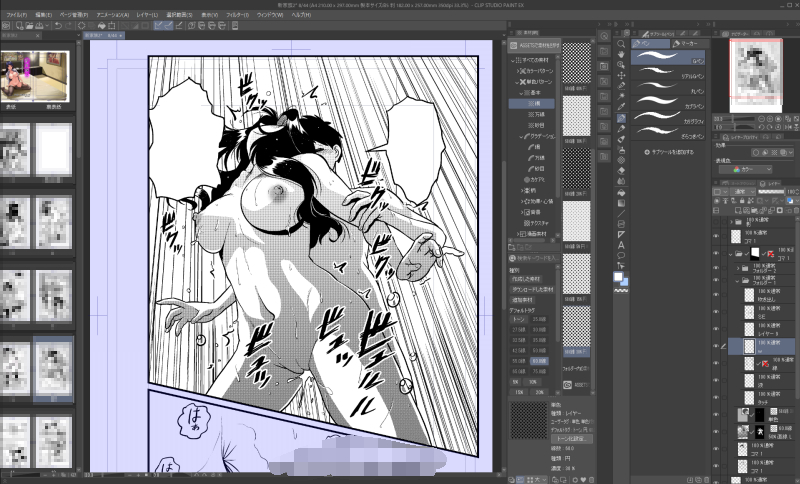Click the smartphone connect icon in command bar
The image size is (800, 484).
[x=235, y=26]
